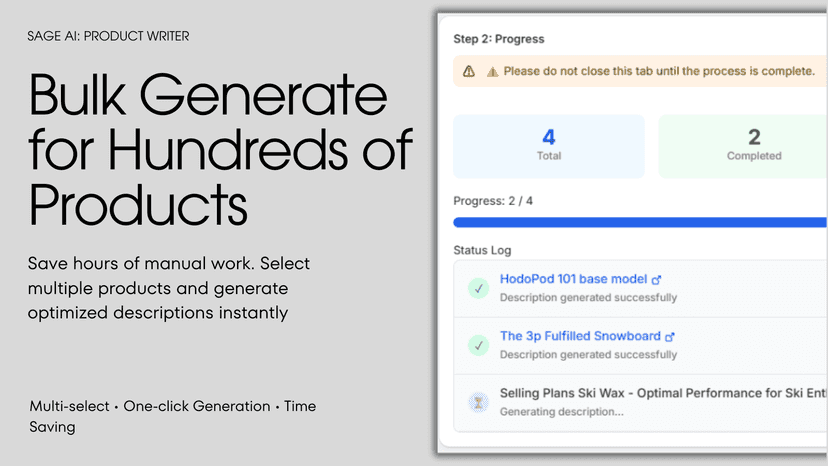Click the blue progress bar
The height and width of the screenshot is (466, 828).
click(640, 222)
